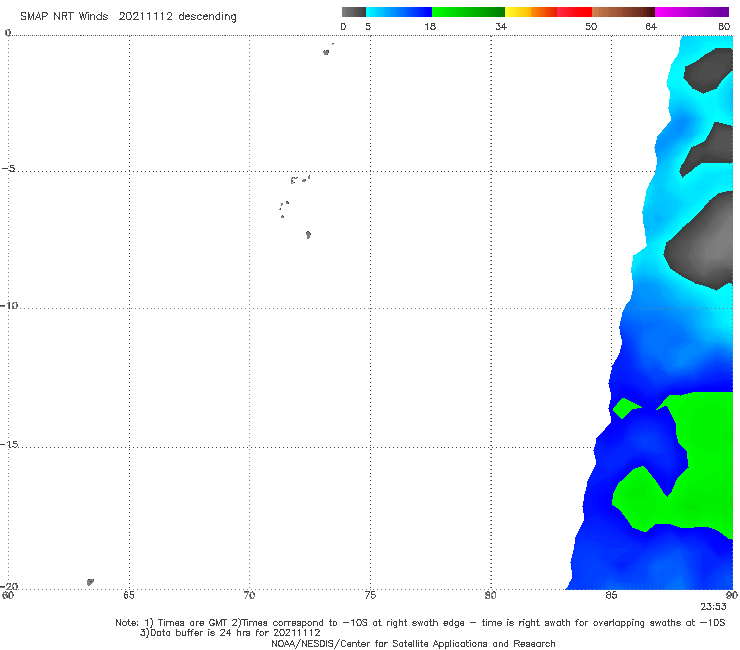Click the magenta-purple segment of the color bar
This screenshot has height=650, width=740.
[x=692, y=12]
